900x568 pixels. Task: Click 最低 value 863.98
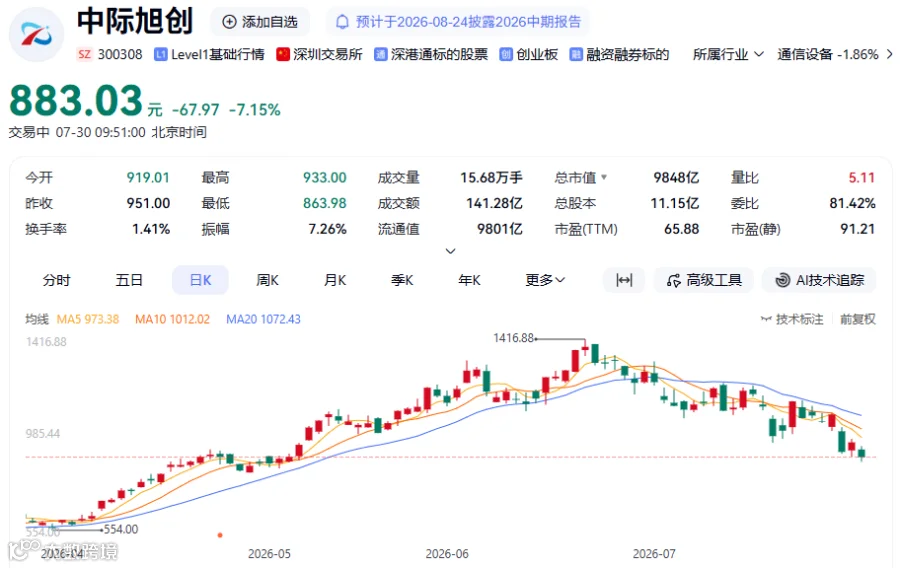(x=325, y=203)
